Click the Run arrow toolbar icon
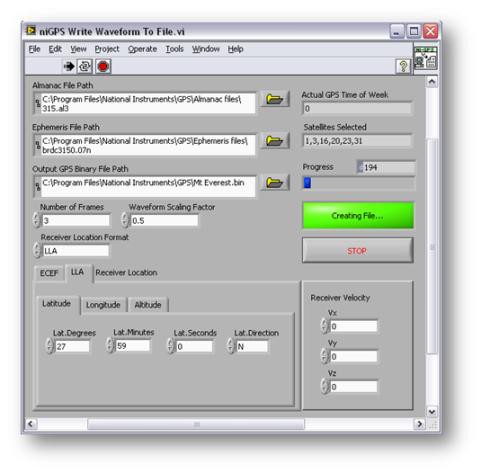This screenshot has width=481, height=473. [x=69, y=66]
